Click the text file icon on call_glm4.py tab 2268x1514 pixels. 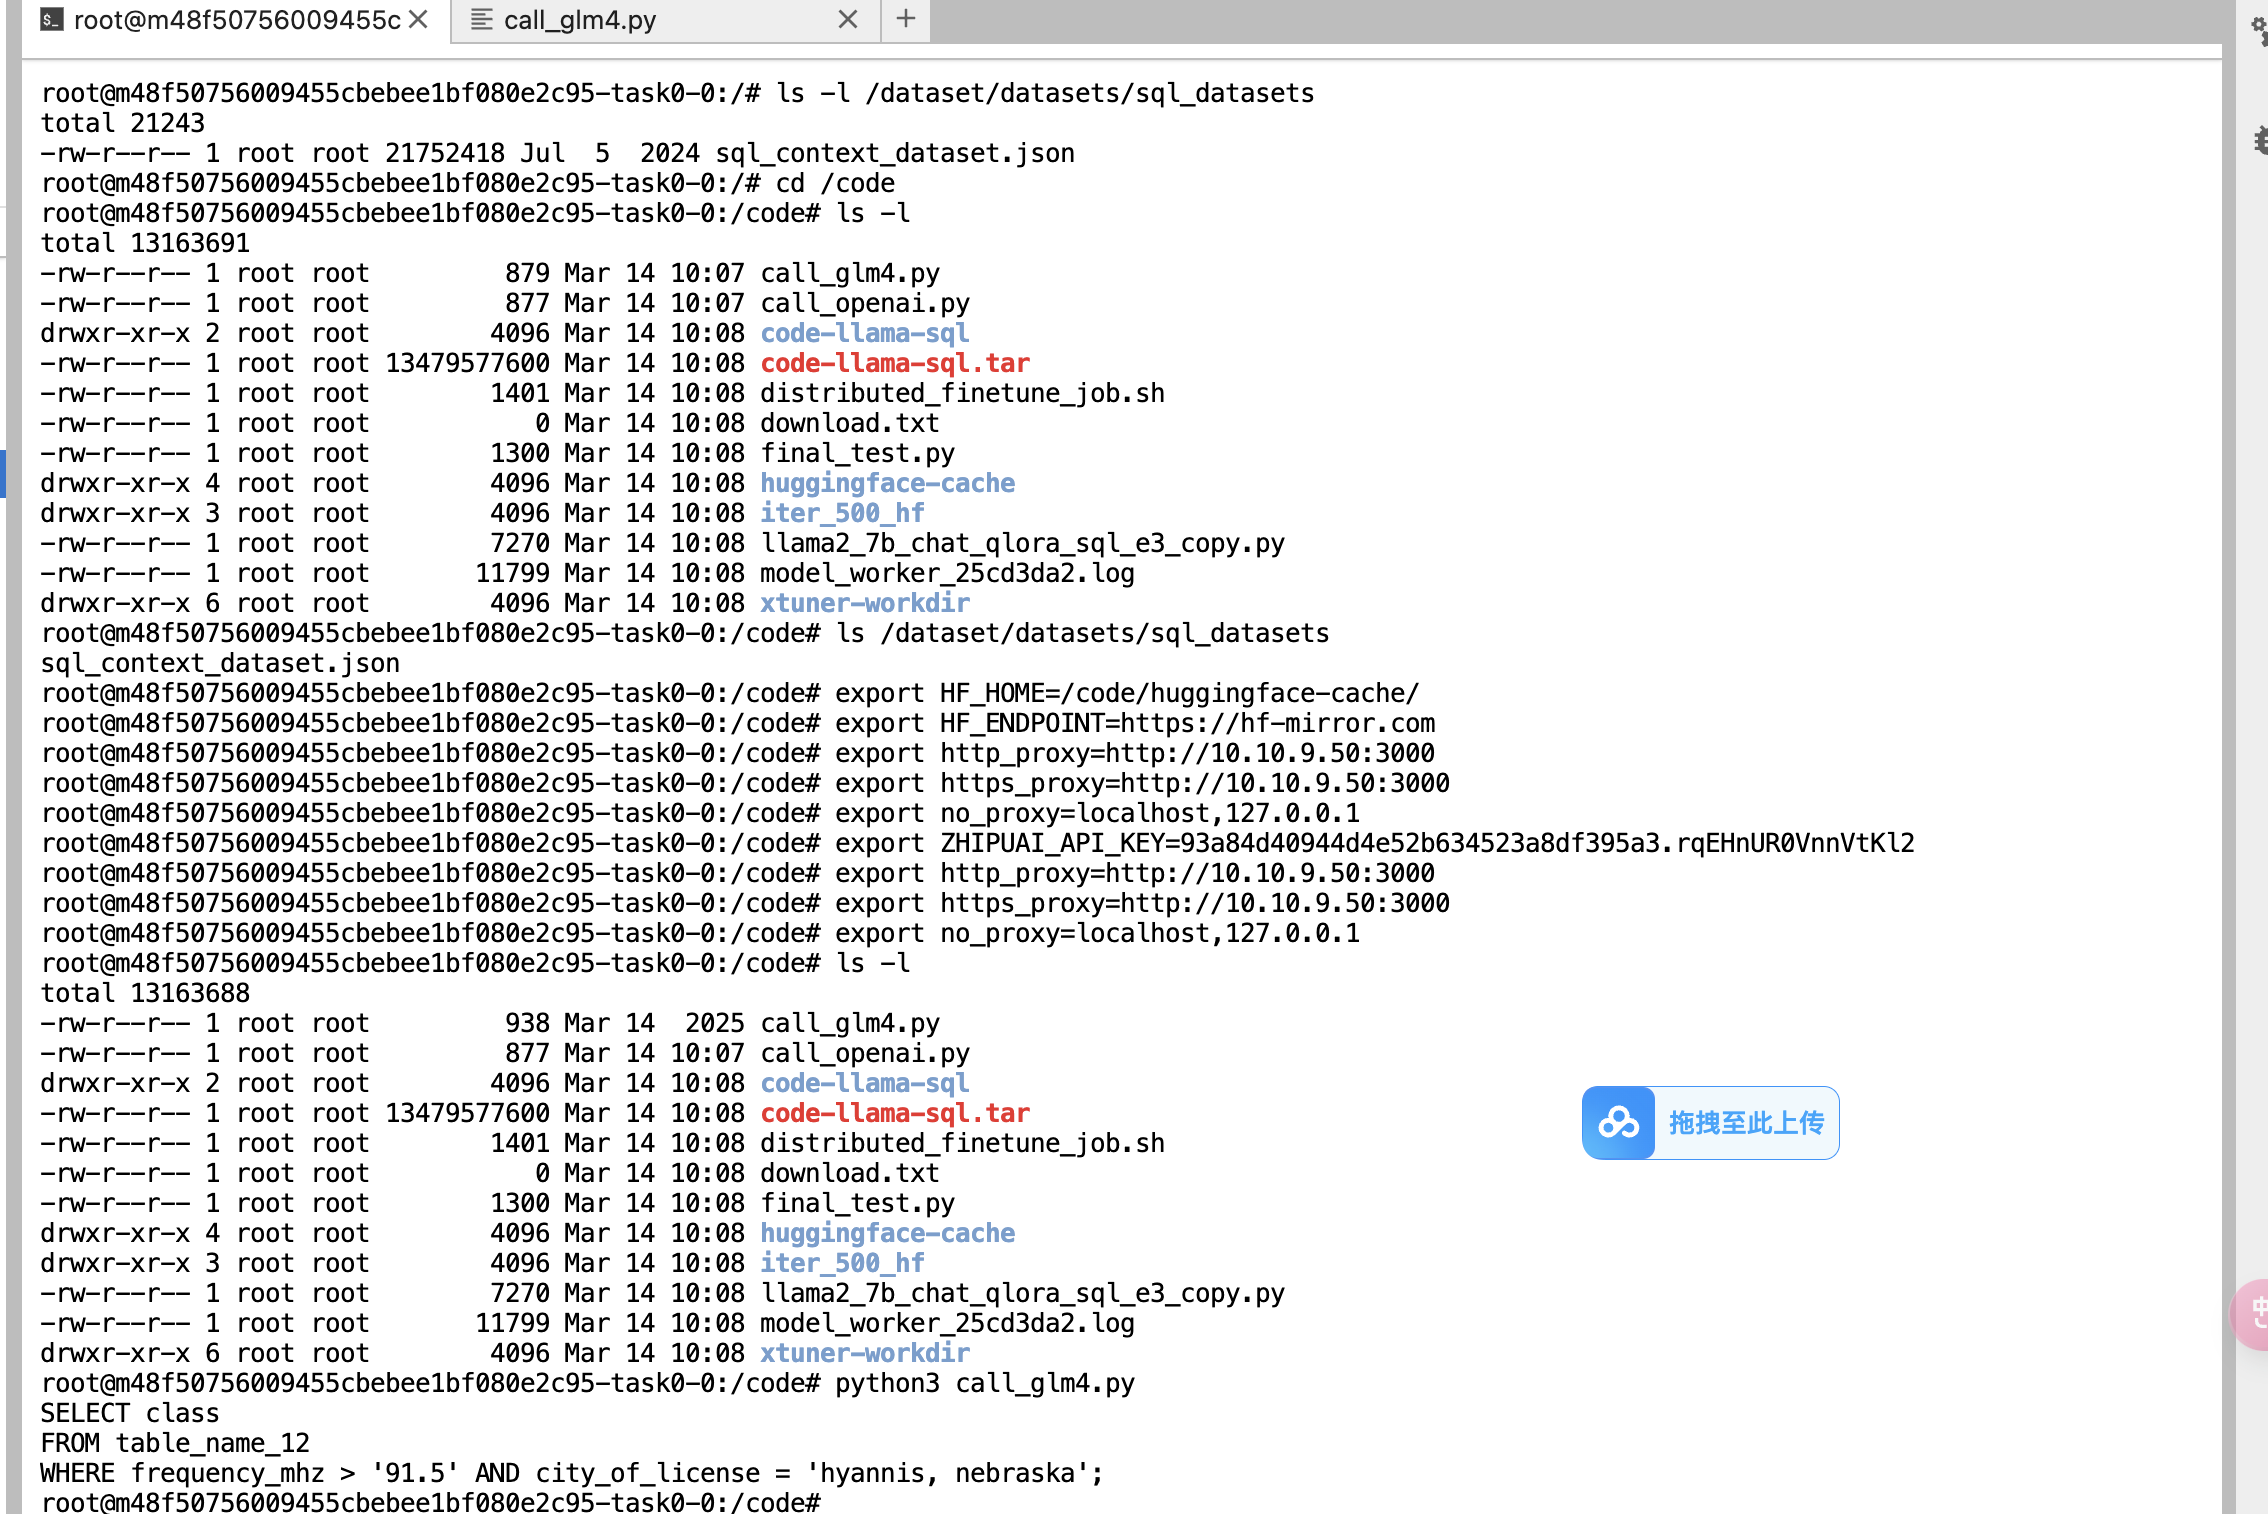pyautogui.click(x=482, y=19)
